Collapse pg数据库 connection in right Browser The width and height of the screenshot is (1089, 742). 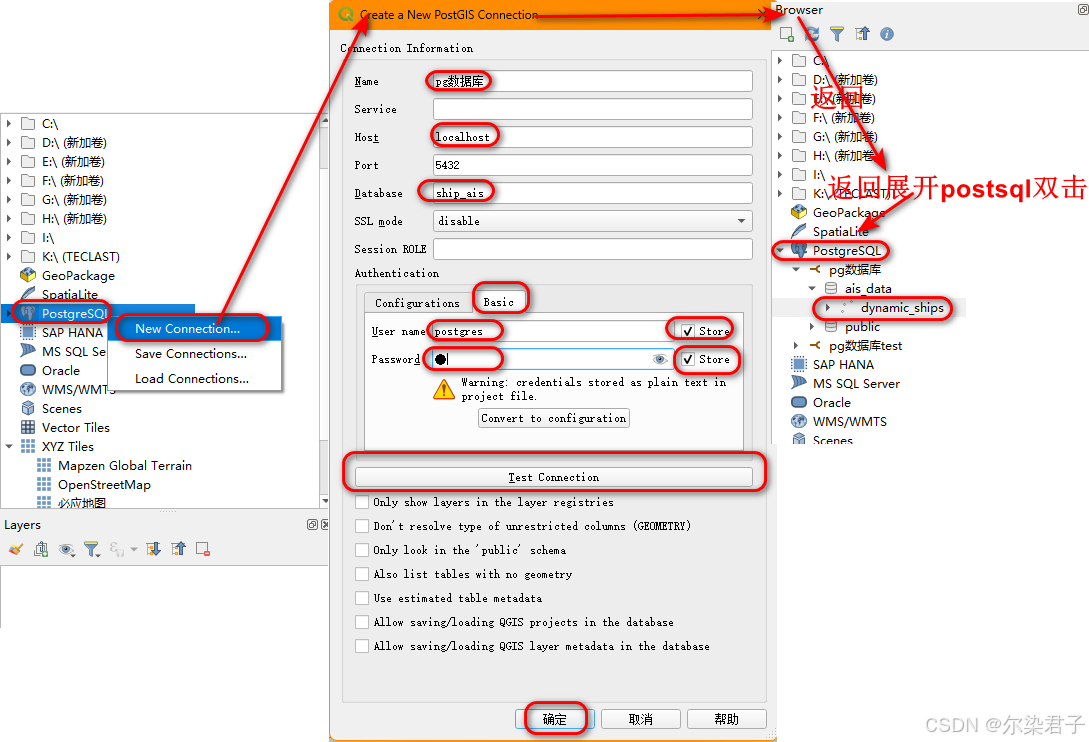797,270
